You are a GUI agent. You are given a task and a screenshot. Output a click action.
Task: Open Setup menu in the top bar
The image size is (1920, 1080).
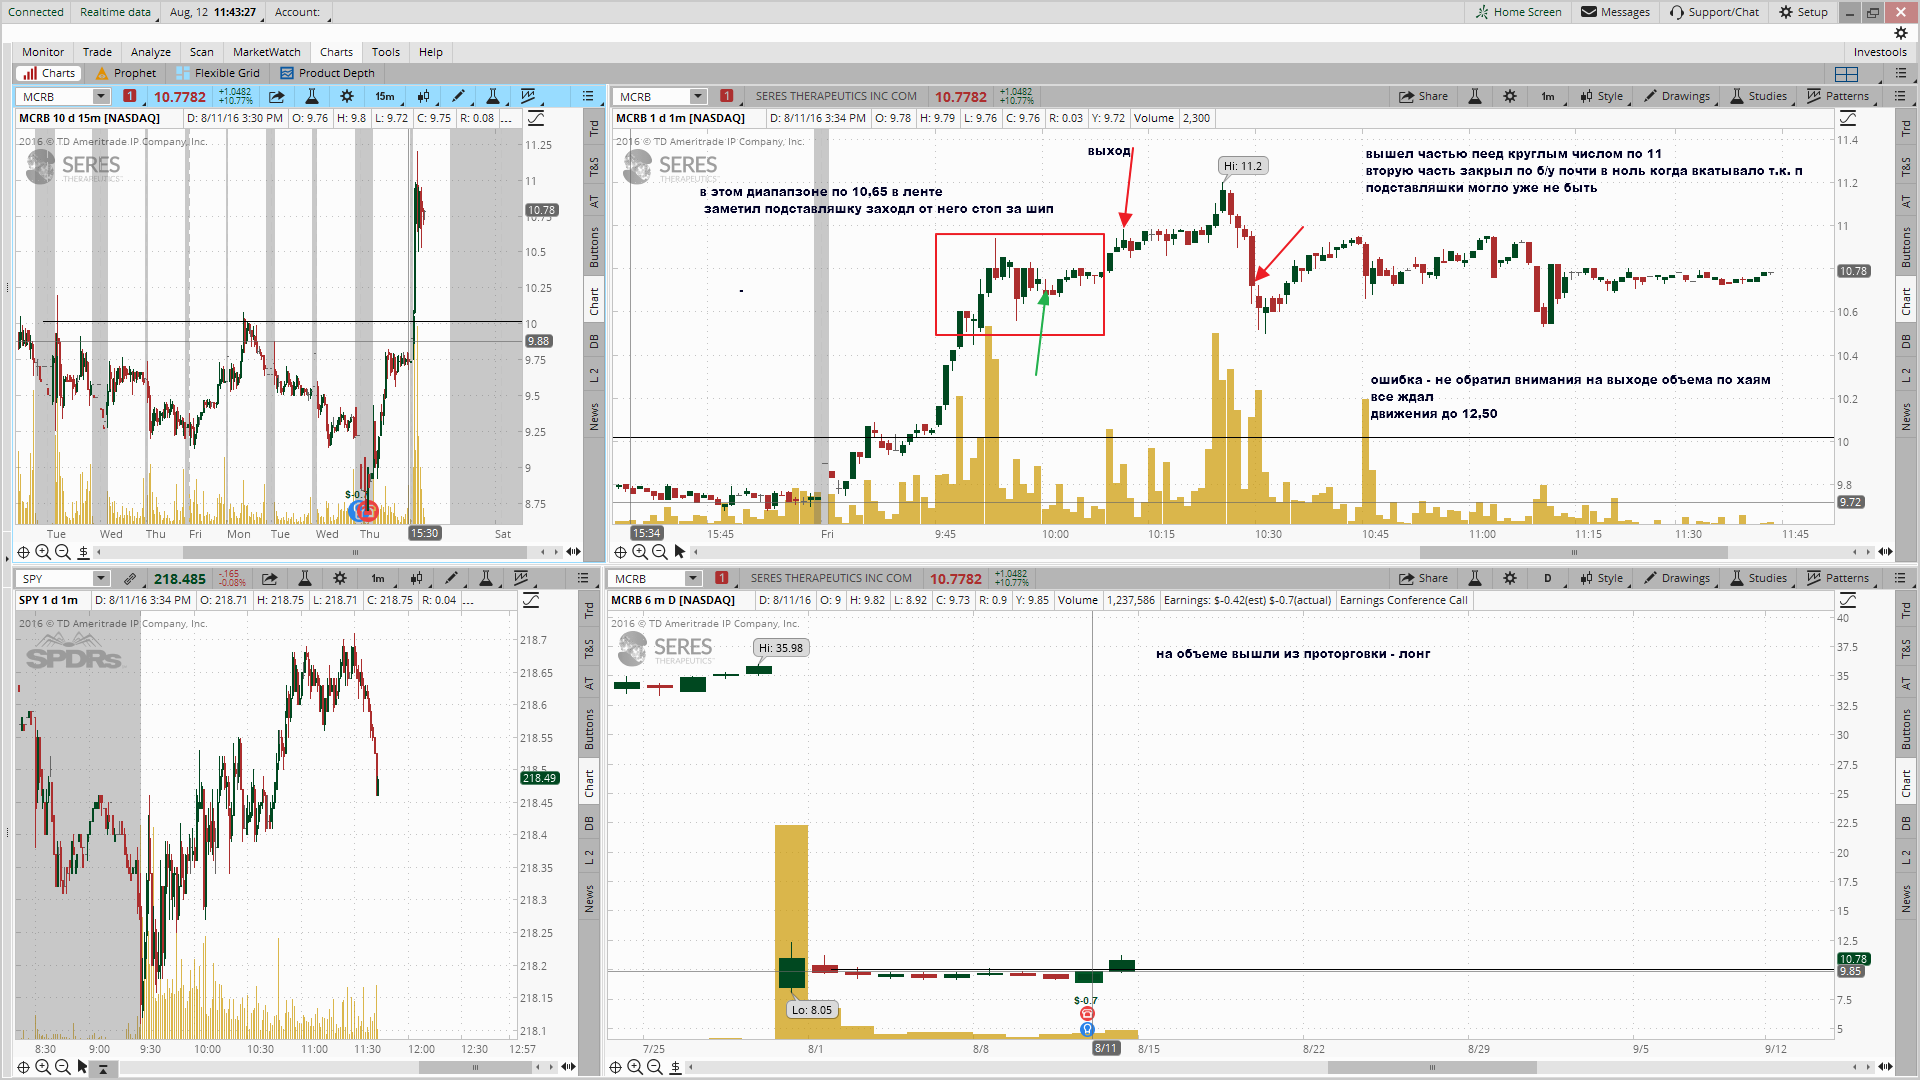1803,12
